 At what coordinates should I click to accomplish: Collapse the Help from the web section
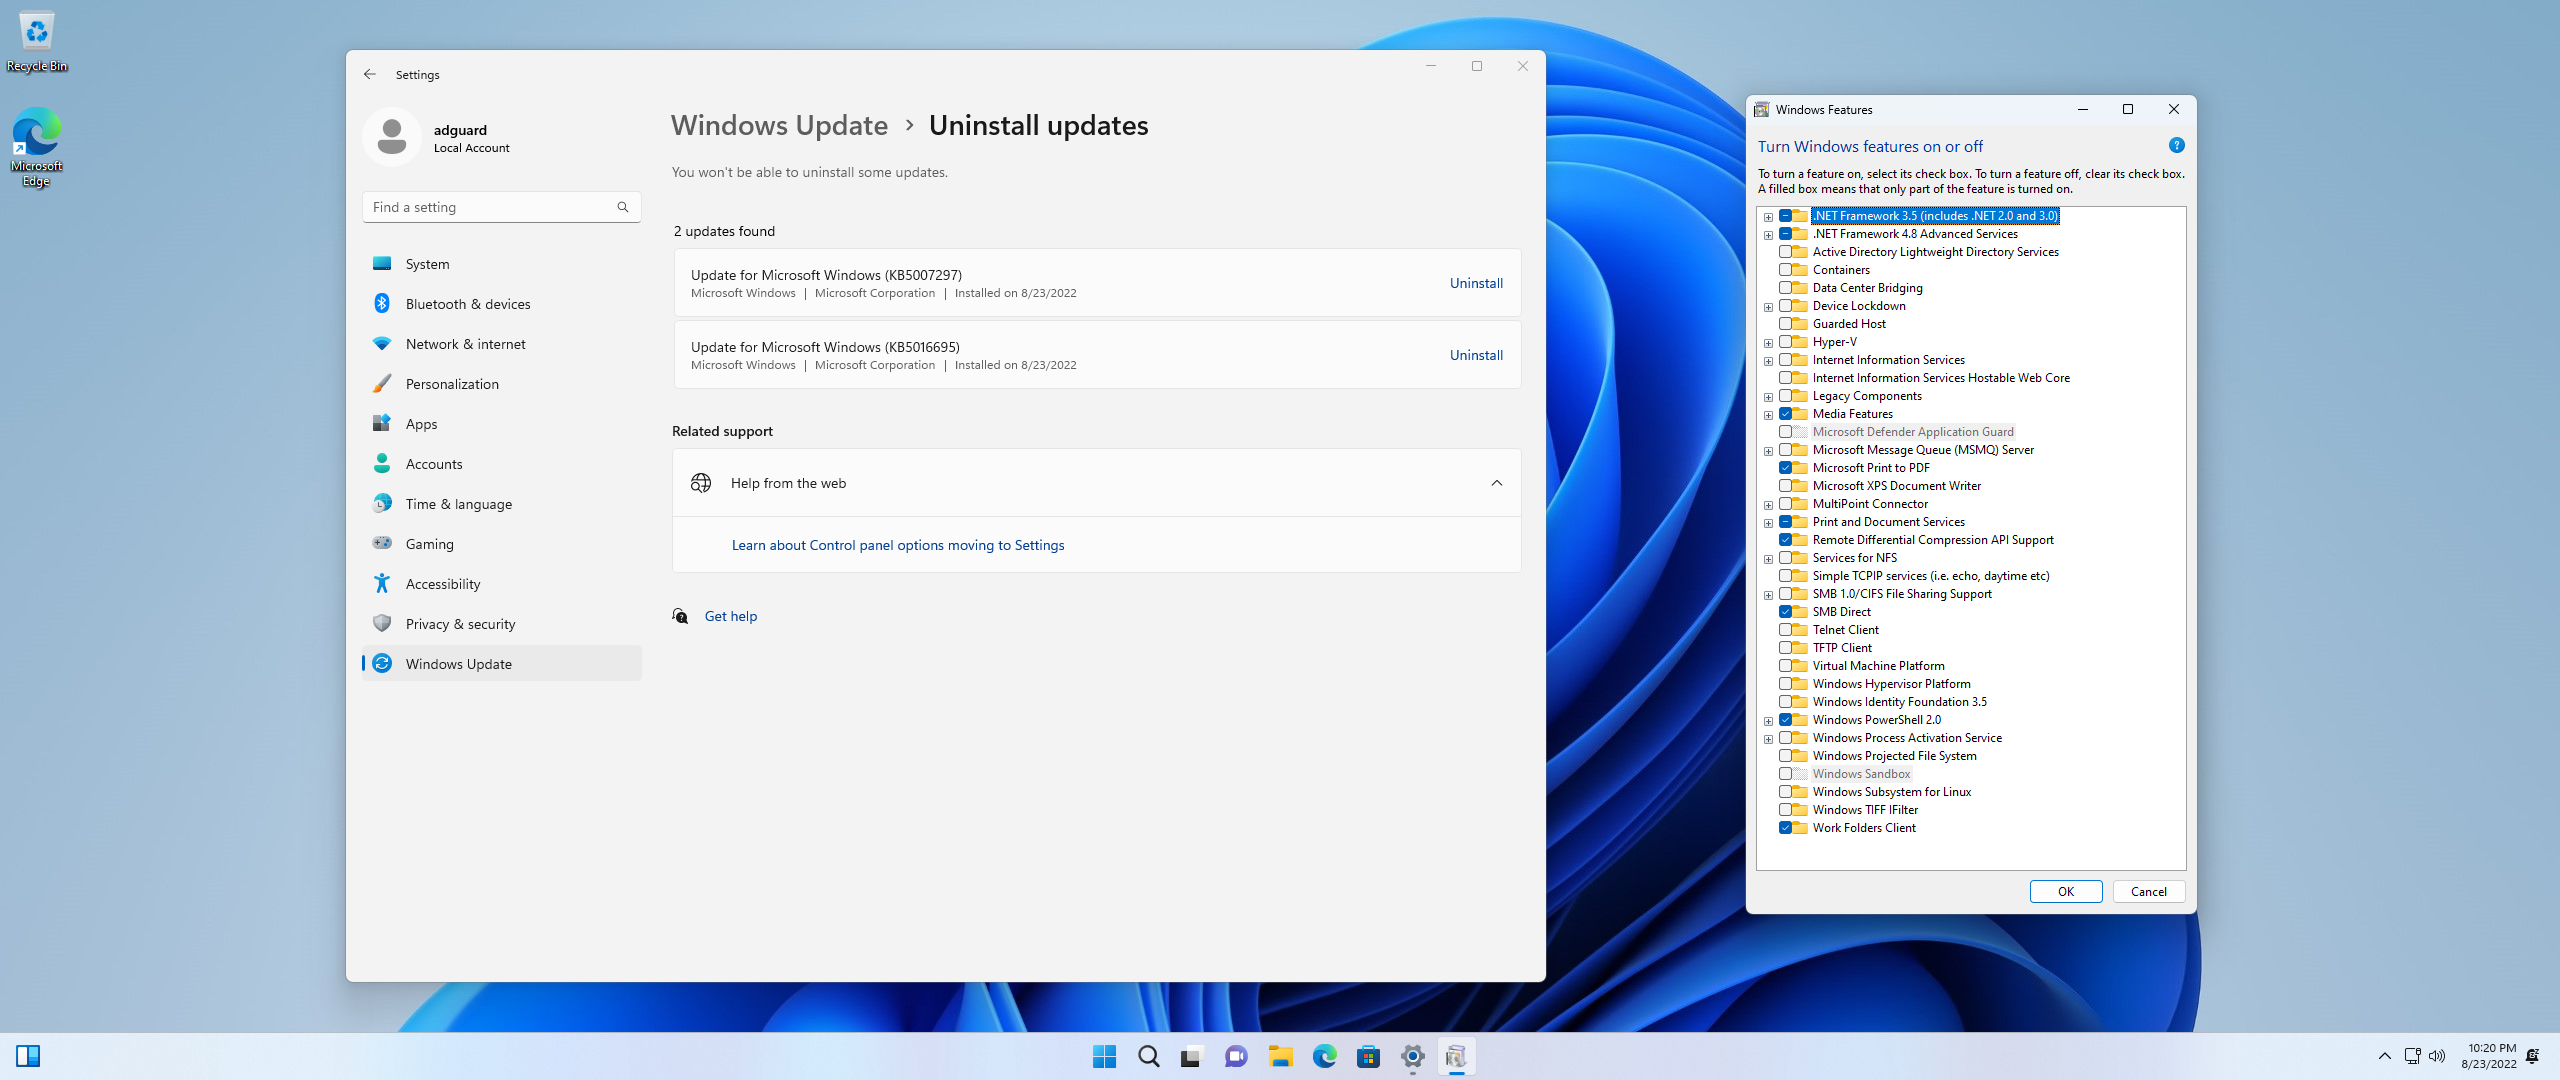tap(1496, 483)
